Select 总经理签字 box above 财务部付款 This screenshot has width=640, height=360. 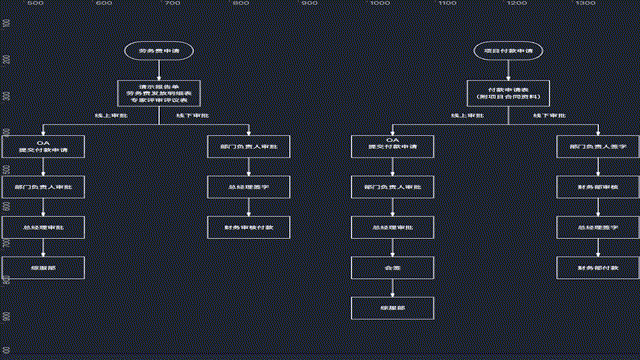click(x=598, y=227)
